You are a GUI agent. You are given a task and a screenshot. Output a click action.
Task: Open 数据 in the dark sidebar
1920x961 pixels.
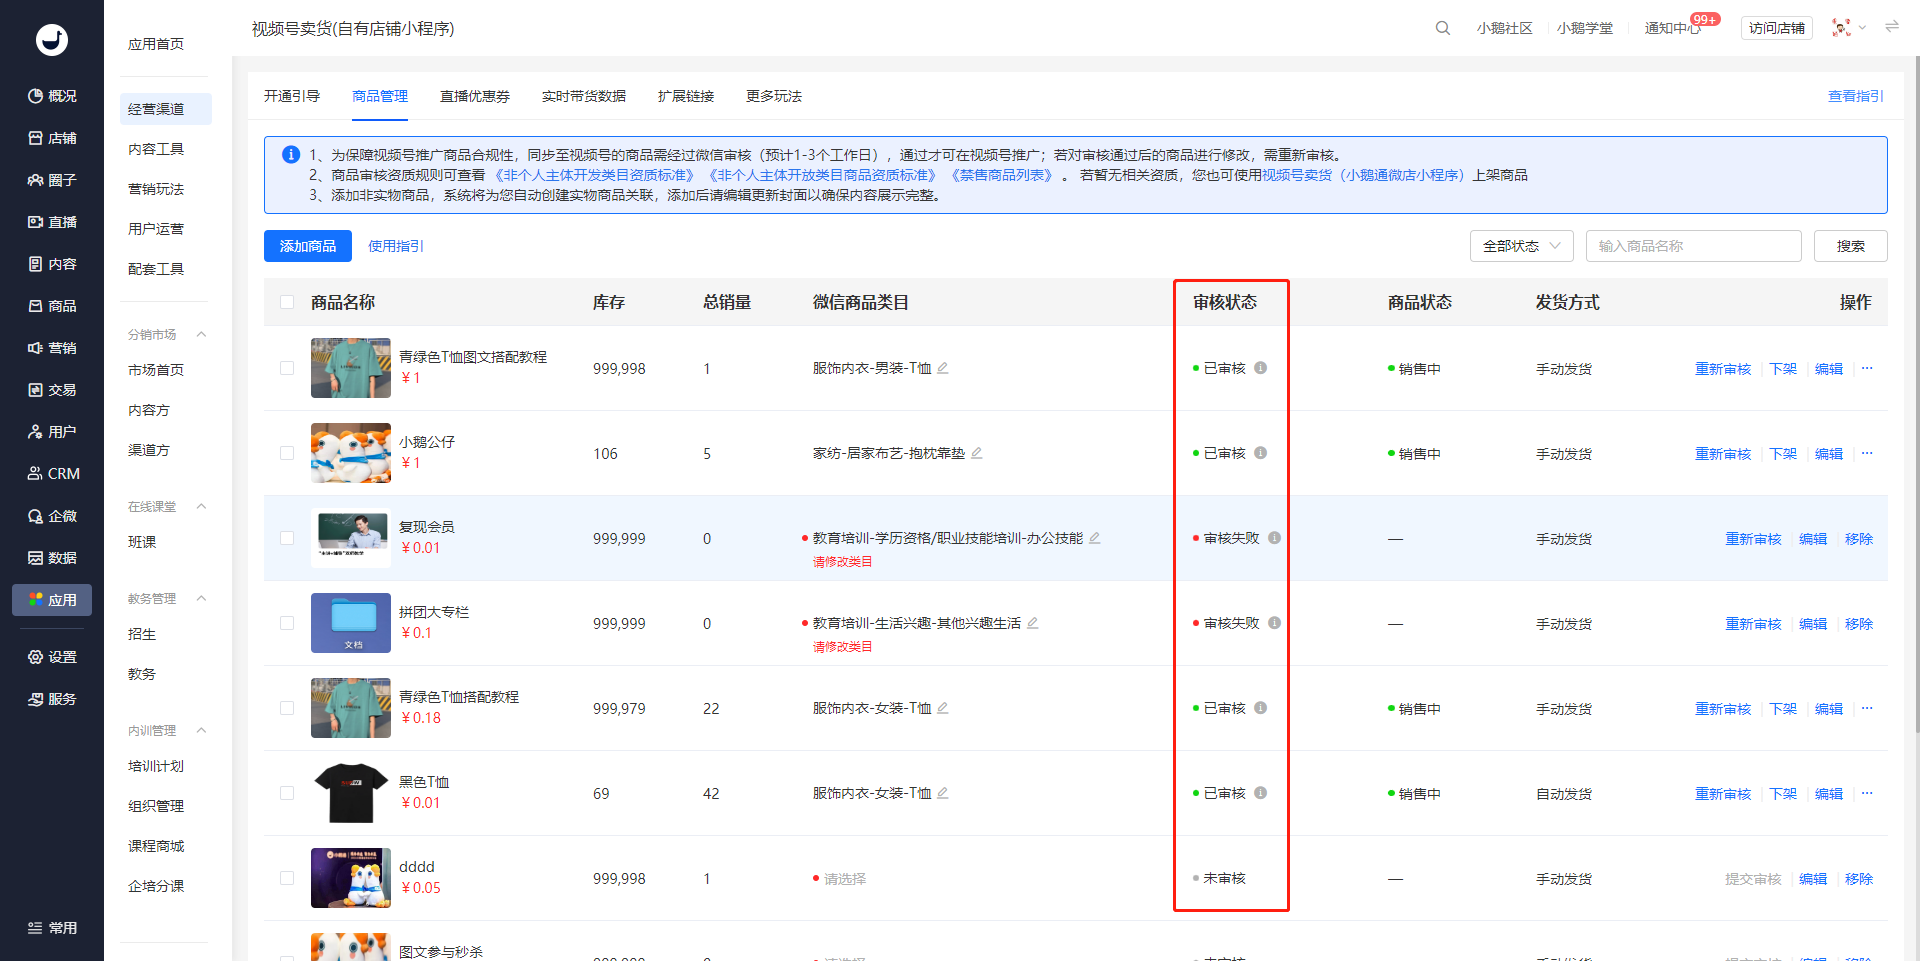[x=52, y=558]
